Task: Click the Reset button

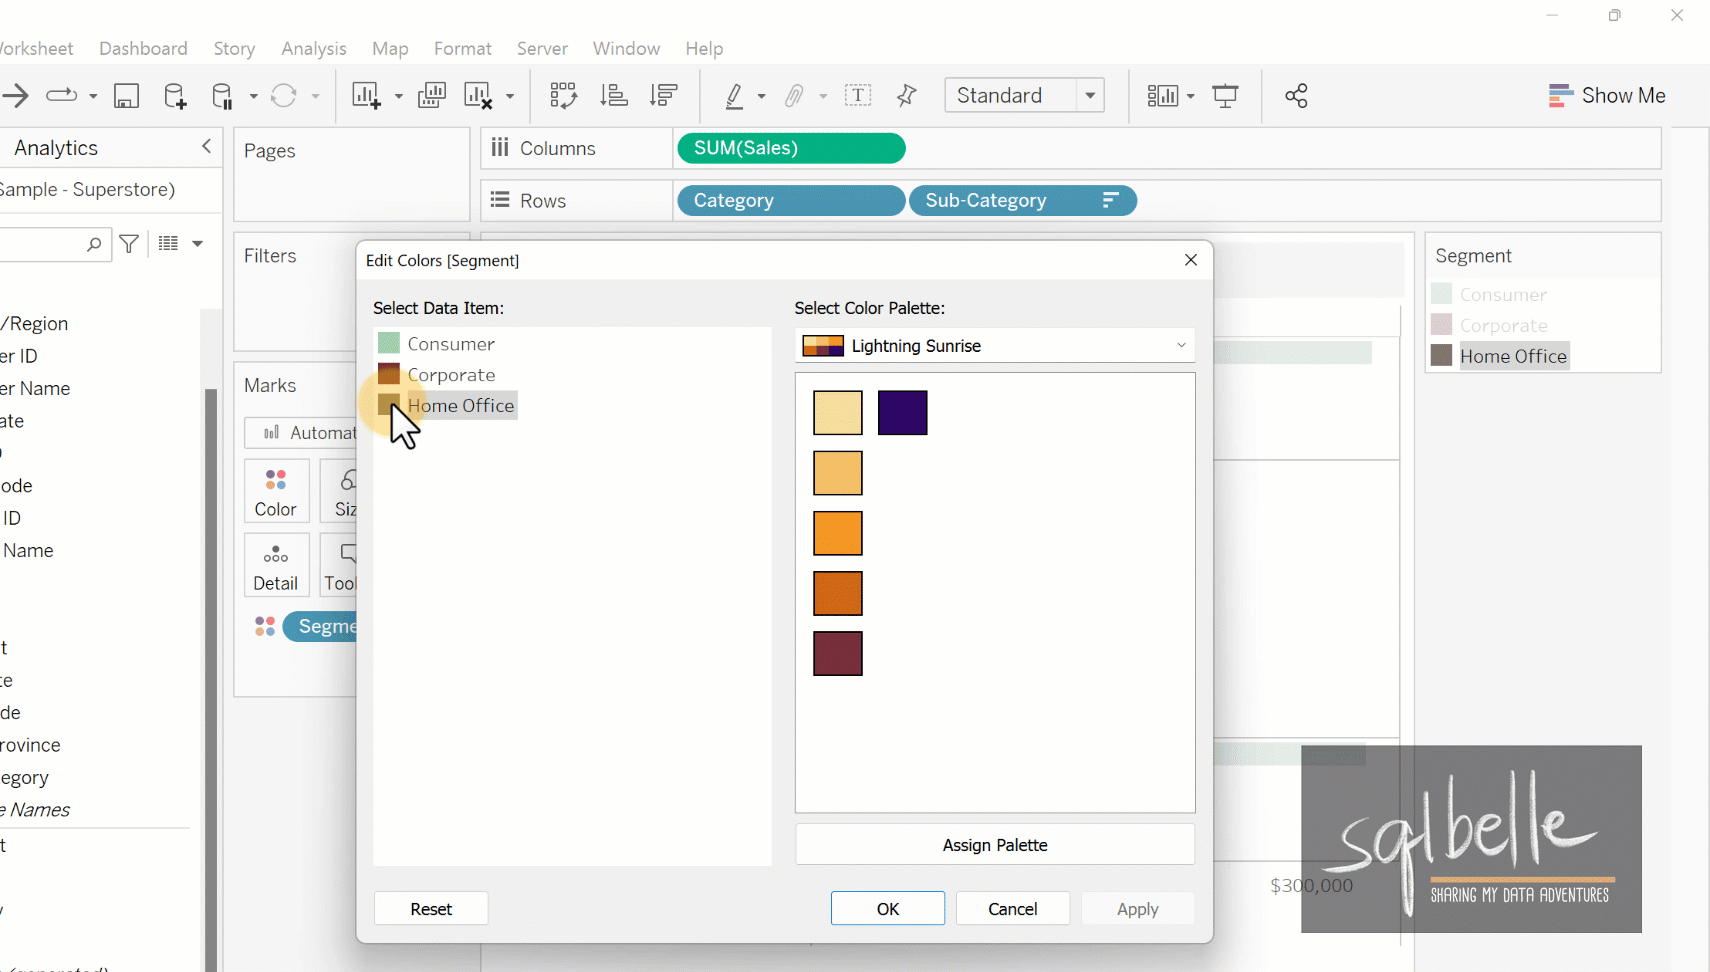Action: coord(431,909)
